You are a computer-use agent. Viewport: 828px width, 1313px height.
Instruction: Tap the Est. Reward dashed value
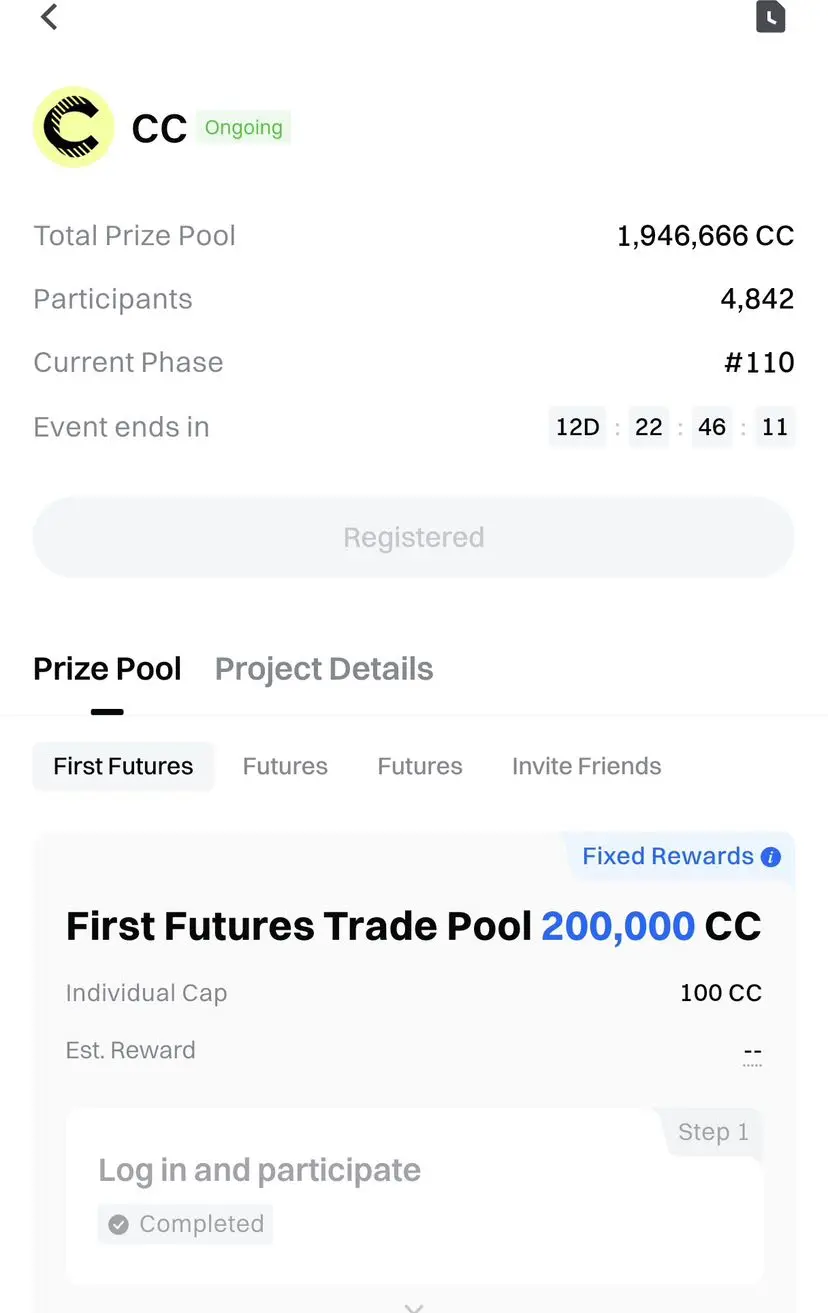[x=753, y=1053]
